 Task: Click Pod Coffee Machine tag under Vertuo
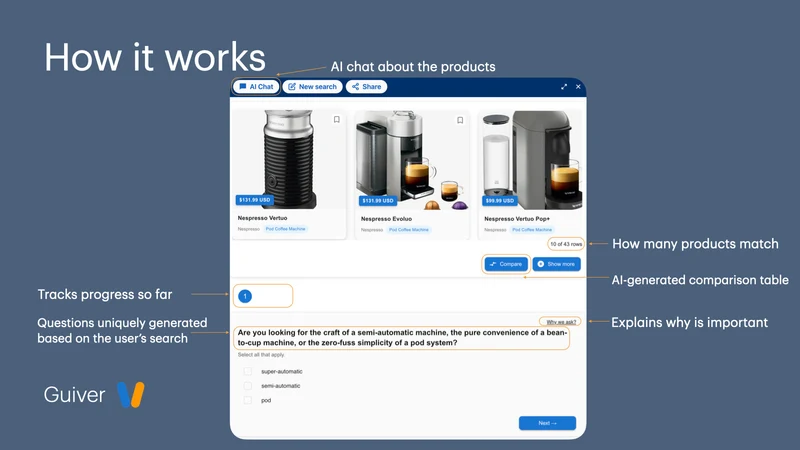click(286, 229)
